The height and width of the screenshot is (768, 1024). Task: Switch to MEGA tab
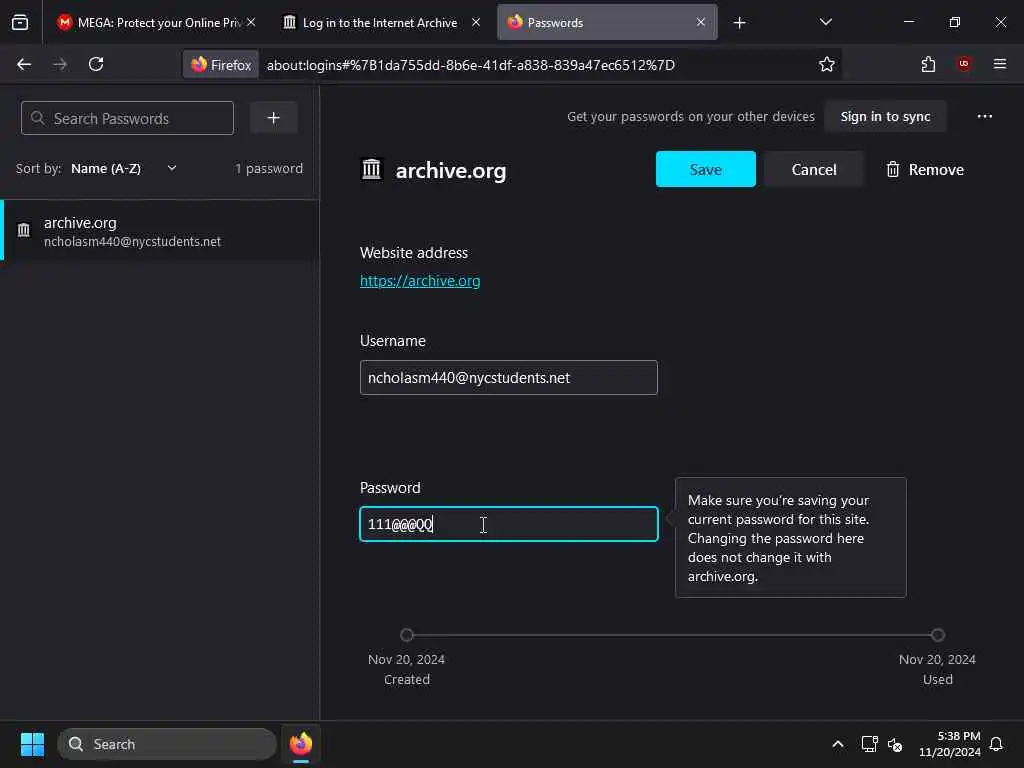pos(157,22)
